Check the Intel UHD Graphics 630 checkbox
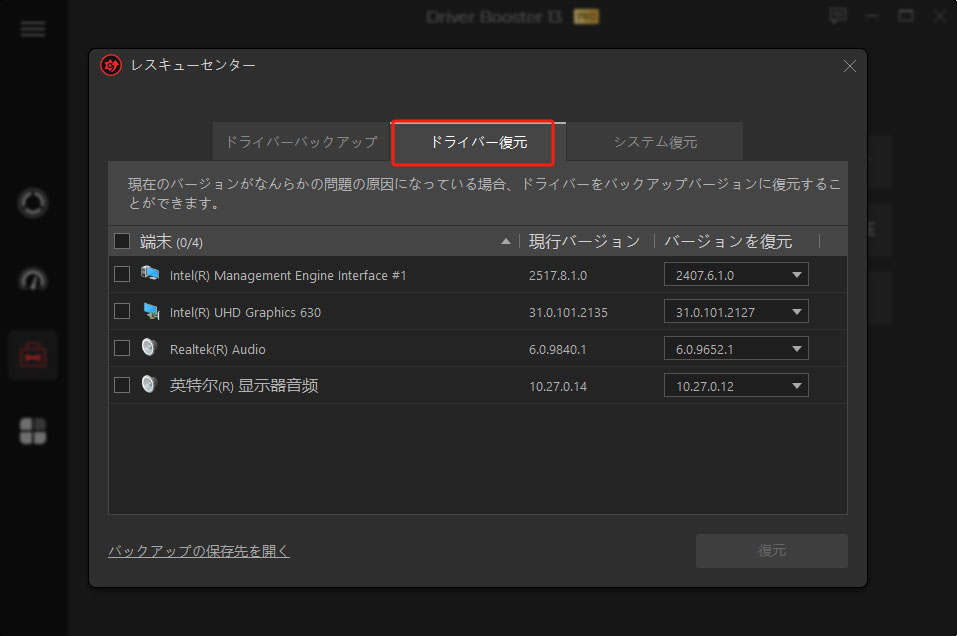Viewport: 957px width, 636px height. 122,311
